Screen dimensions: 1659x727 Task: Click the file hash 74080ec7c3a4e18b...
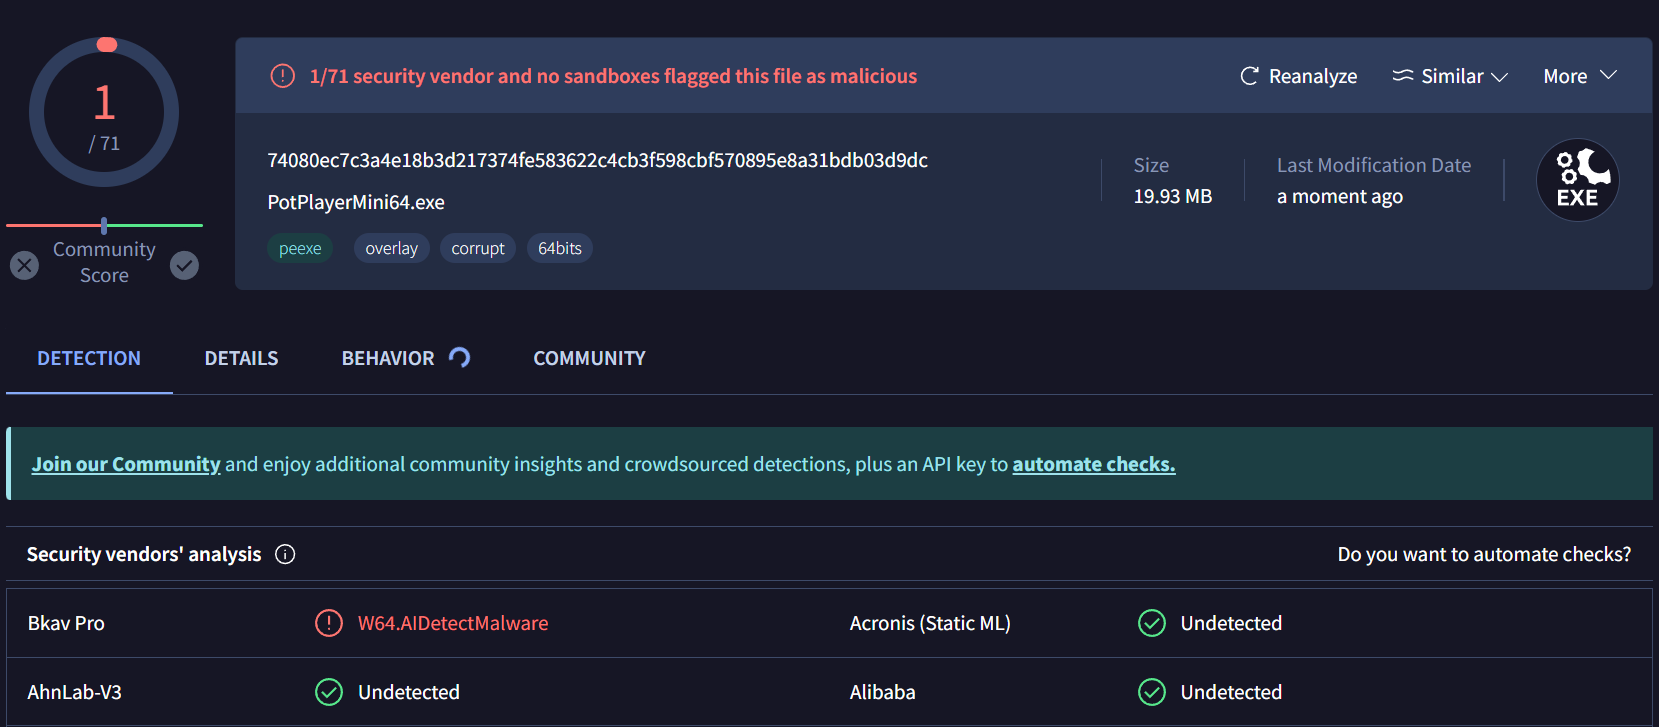coord(598,160)
